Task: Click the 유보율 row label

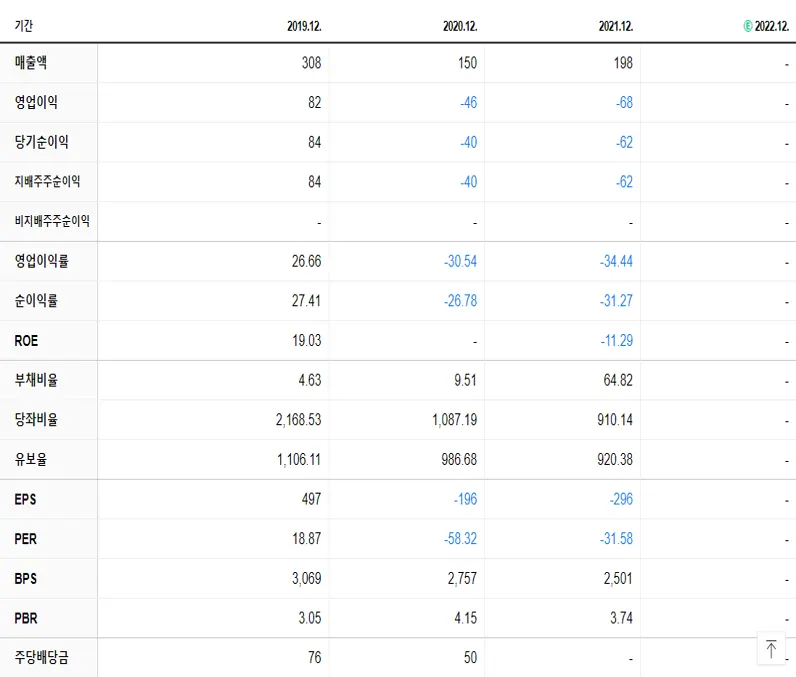Action: point(31,459)
